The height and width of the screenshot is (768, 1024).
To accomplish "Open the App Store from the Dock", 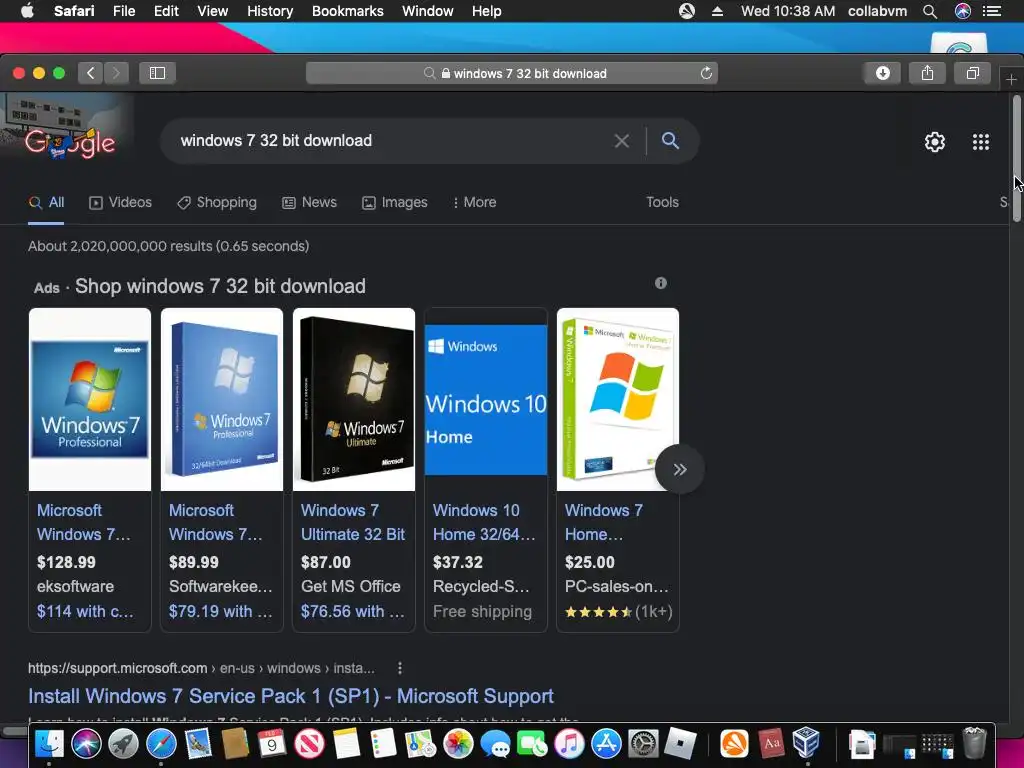I will (607, 744).
